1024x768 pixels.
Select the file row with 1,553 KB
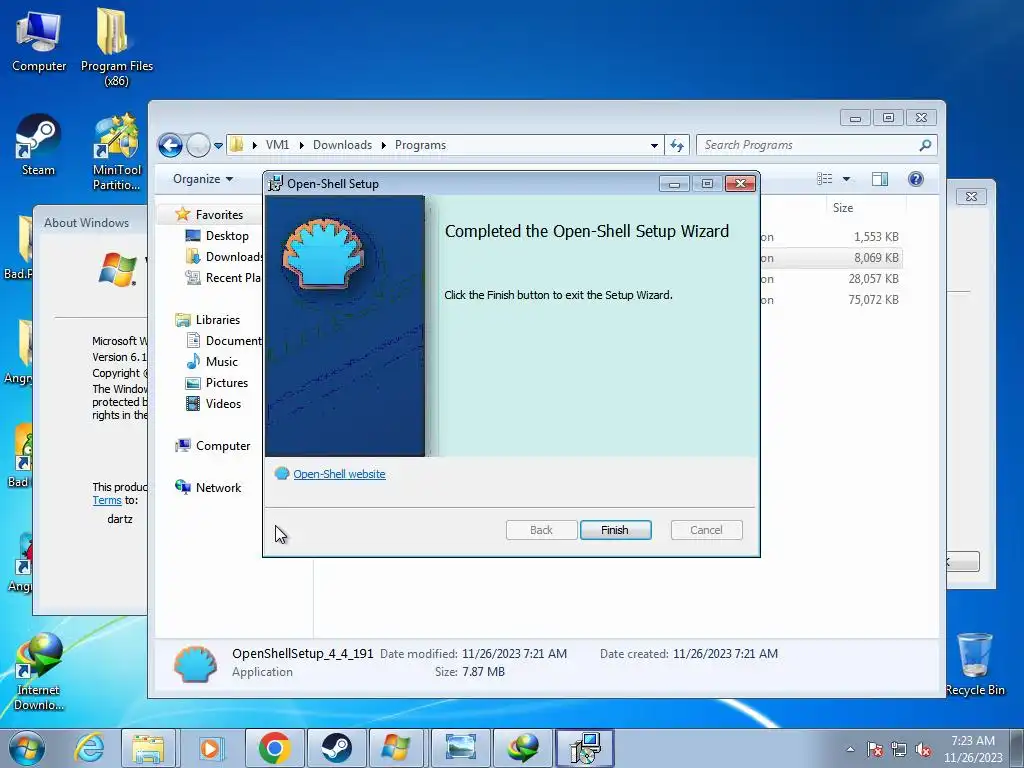[x=831, y=237]
